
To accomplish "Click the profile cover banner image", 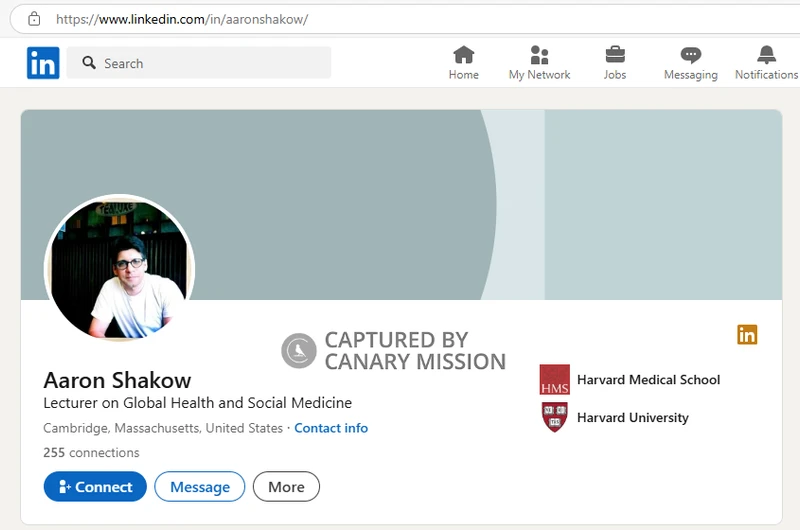I will click(x=401, y=205).
